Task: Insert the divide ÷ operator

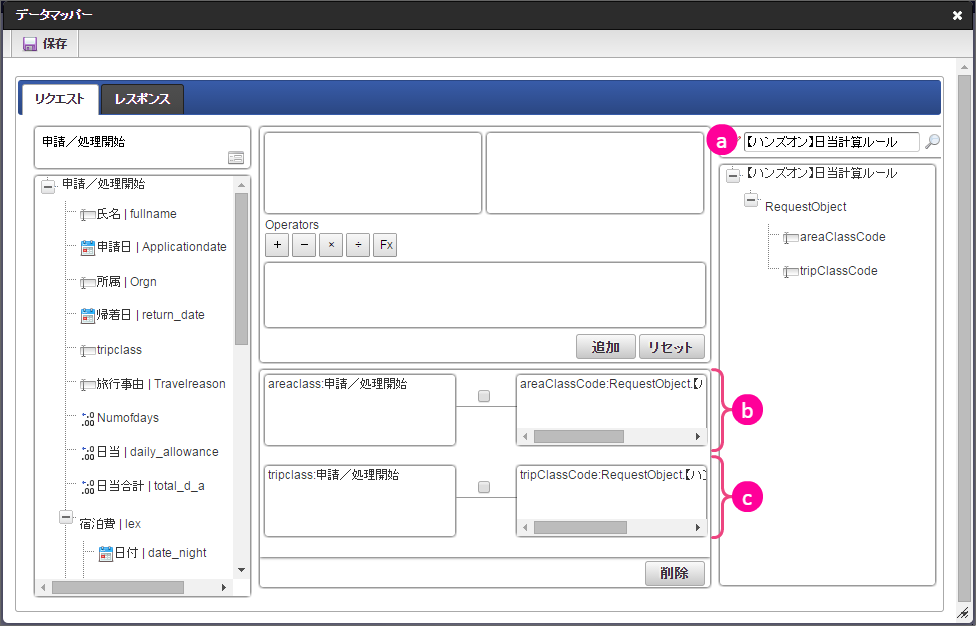Action: coord(358,245)
